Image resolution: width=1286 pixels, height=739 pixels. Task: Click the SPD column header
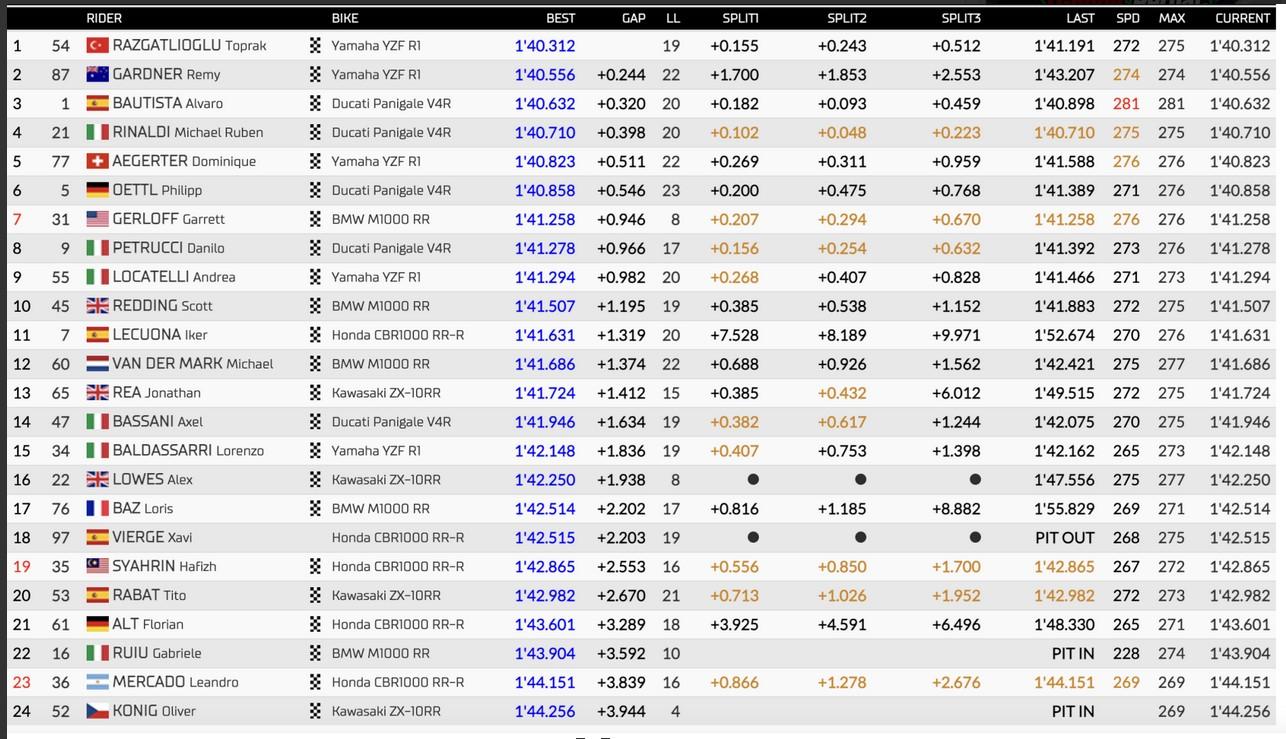[x=1127, y=18]
